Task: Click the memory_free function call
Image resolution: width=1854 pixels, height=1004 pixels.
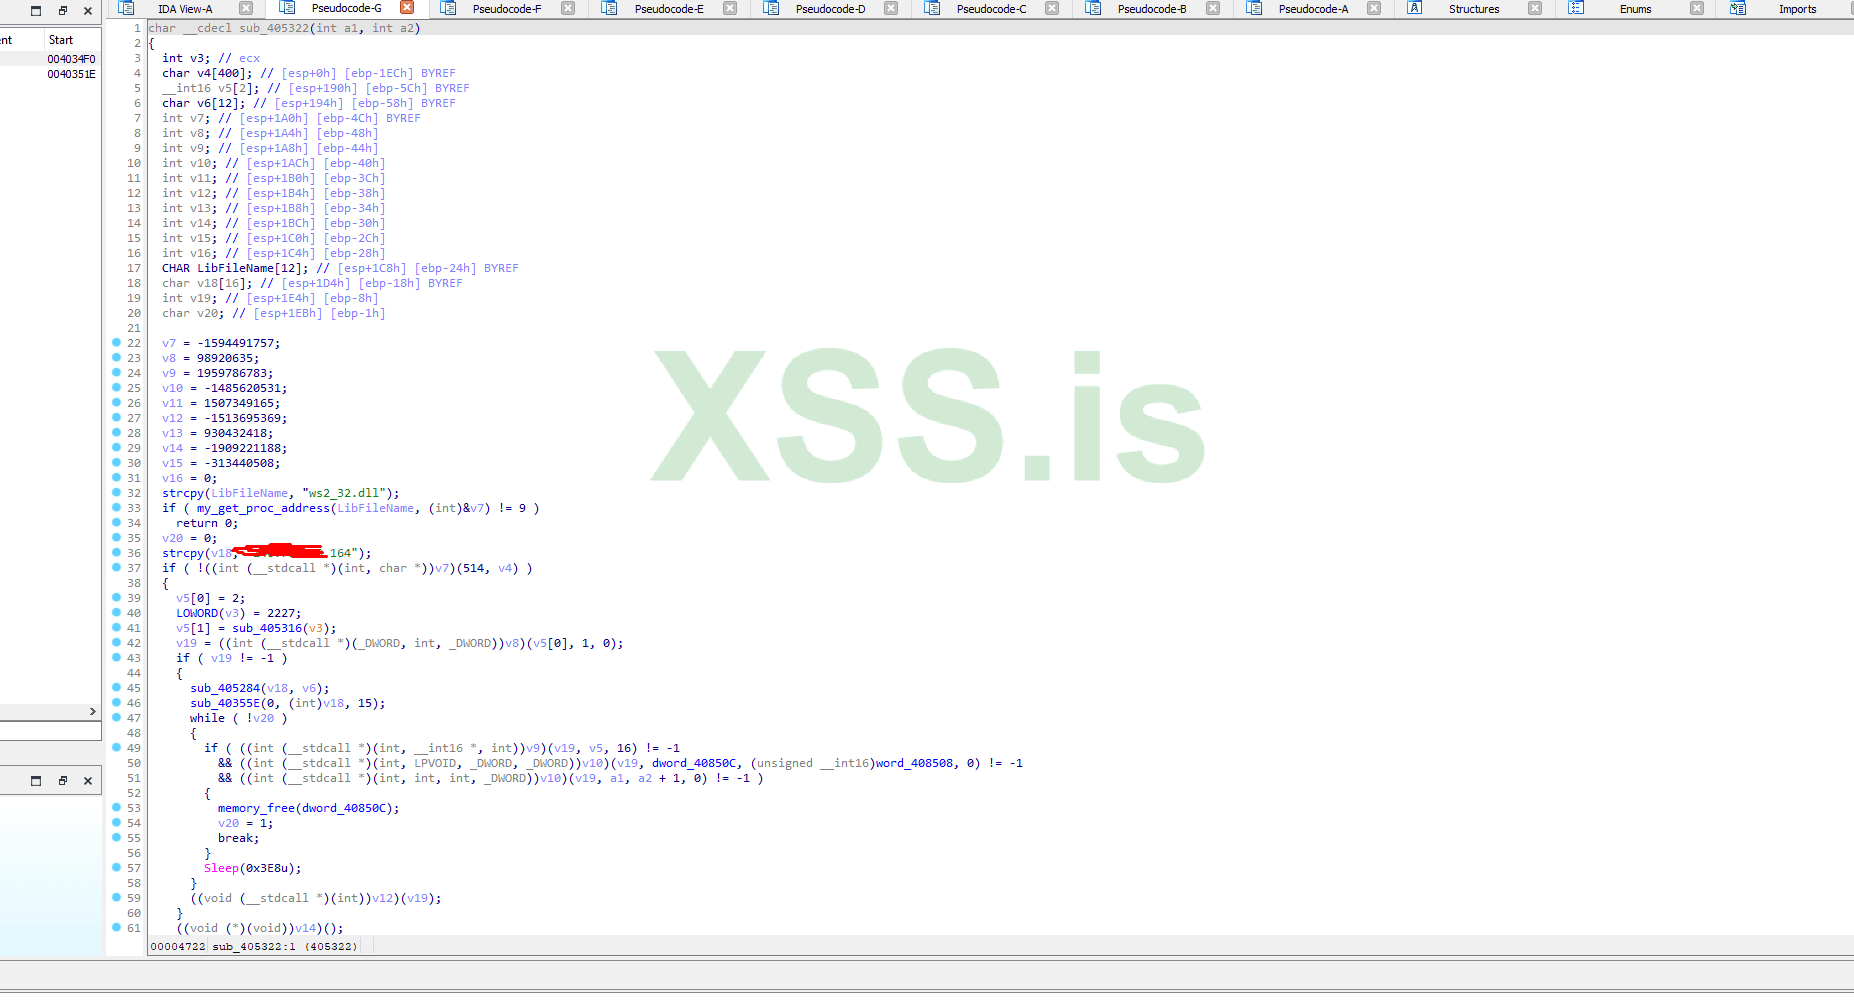Action: (256, 808)
